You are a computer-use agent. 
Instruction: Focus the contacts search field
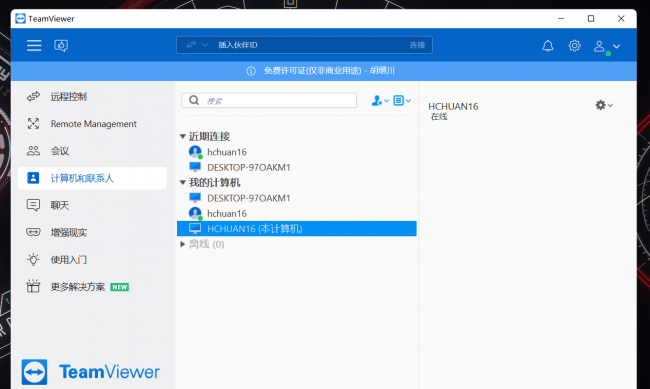pyautogui.click(x=269, y=100)
